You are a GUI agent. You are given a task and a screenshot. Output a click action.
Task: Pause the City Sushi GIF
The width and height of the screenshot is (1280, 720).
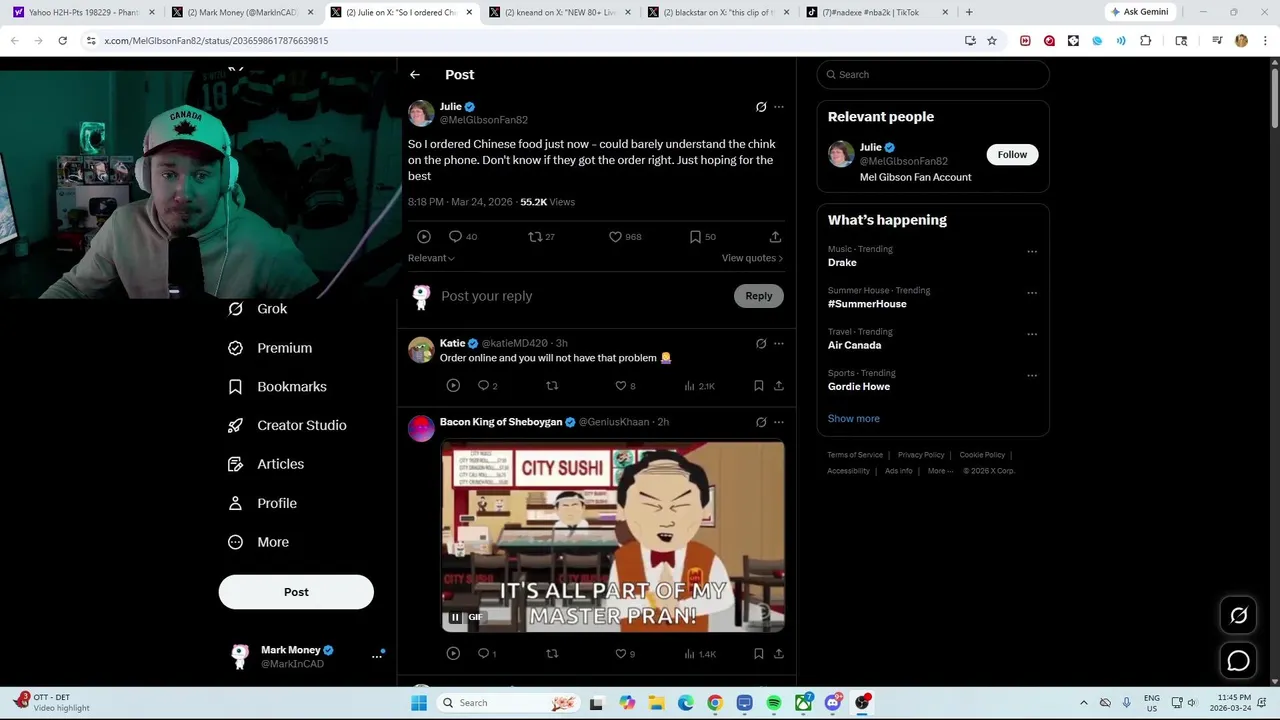[455, 617]
